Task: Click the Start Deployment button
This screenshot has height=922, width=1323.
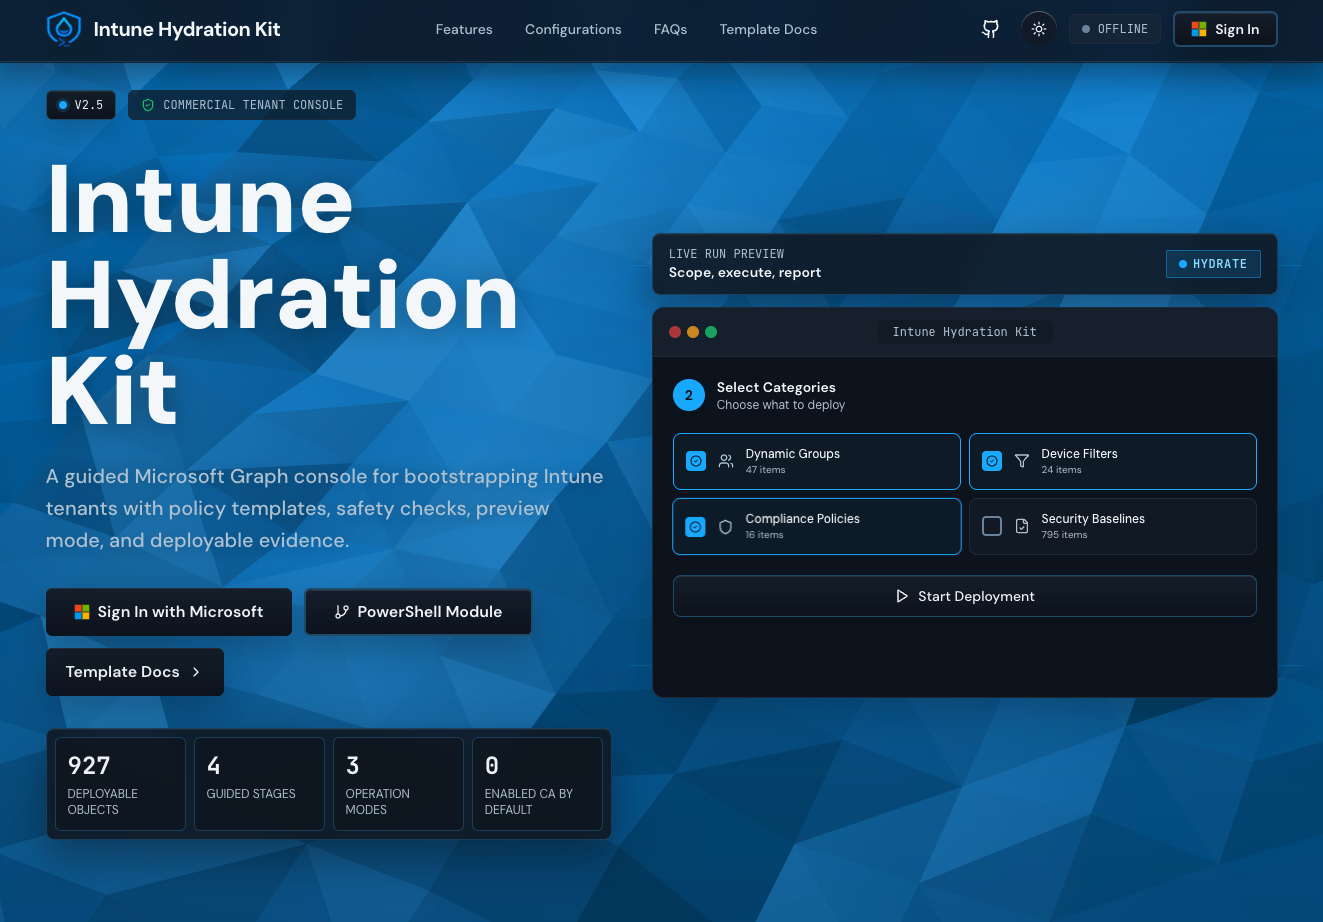Action: tap(965, 596)
